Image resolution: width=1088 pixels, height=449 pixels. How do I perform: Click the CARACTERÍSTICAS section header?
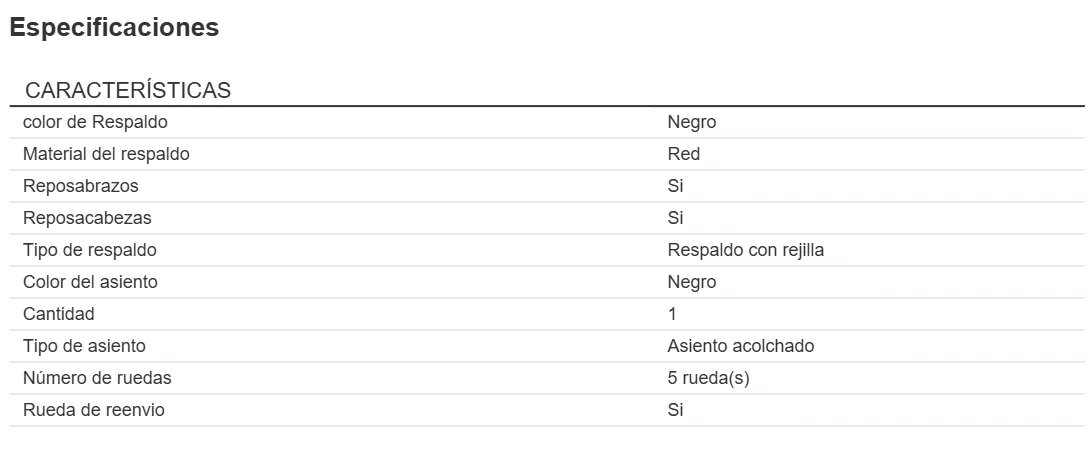128,91
